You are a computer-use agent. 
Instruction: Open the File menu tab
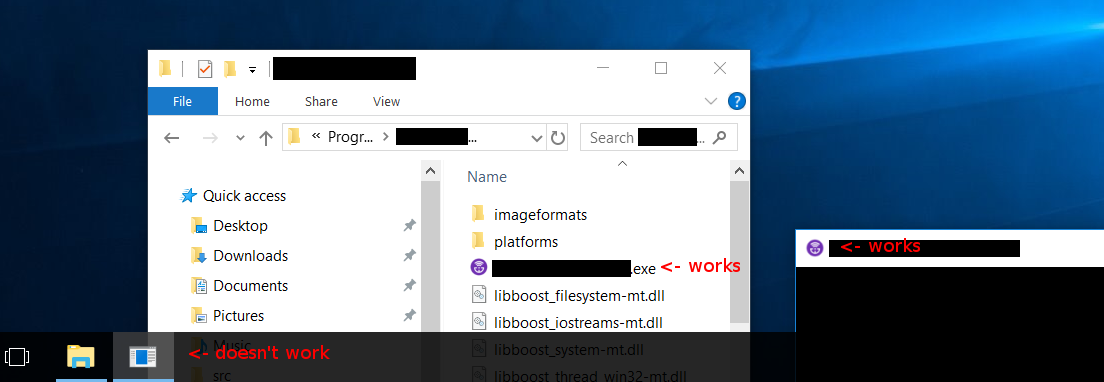pos(182,101)
